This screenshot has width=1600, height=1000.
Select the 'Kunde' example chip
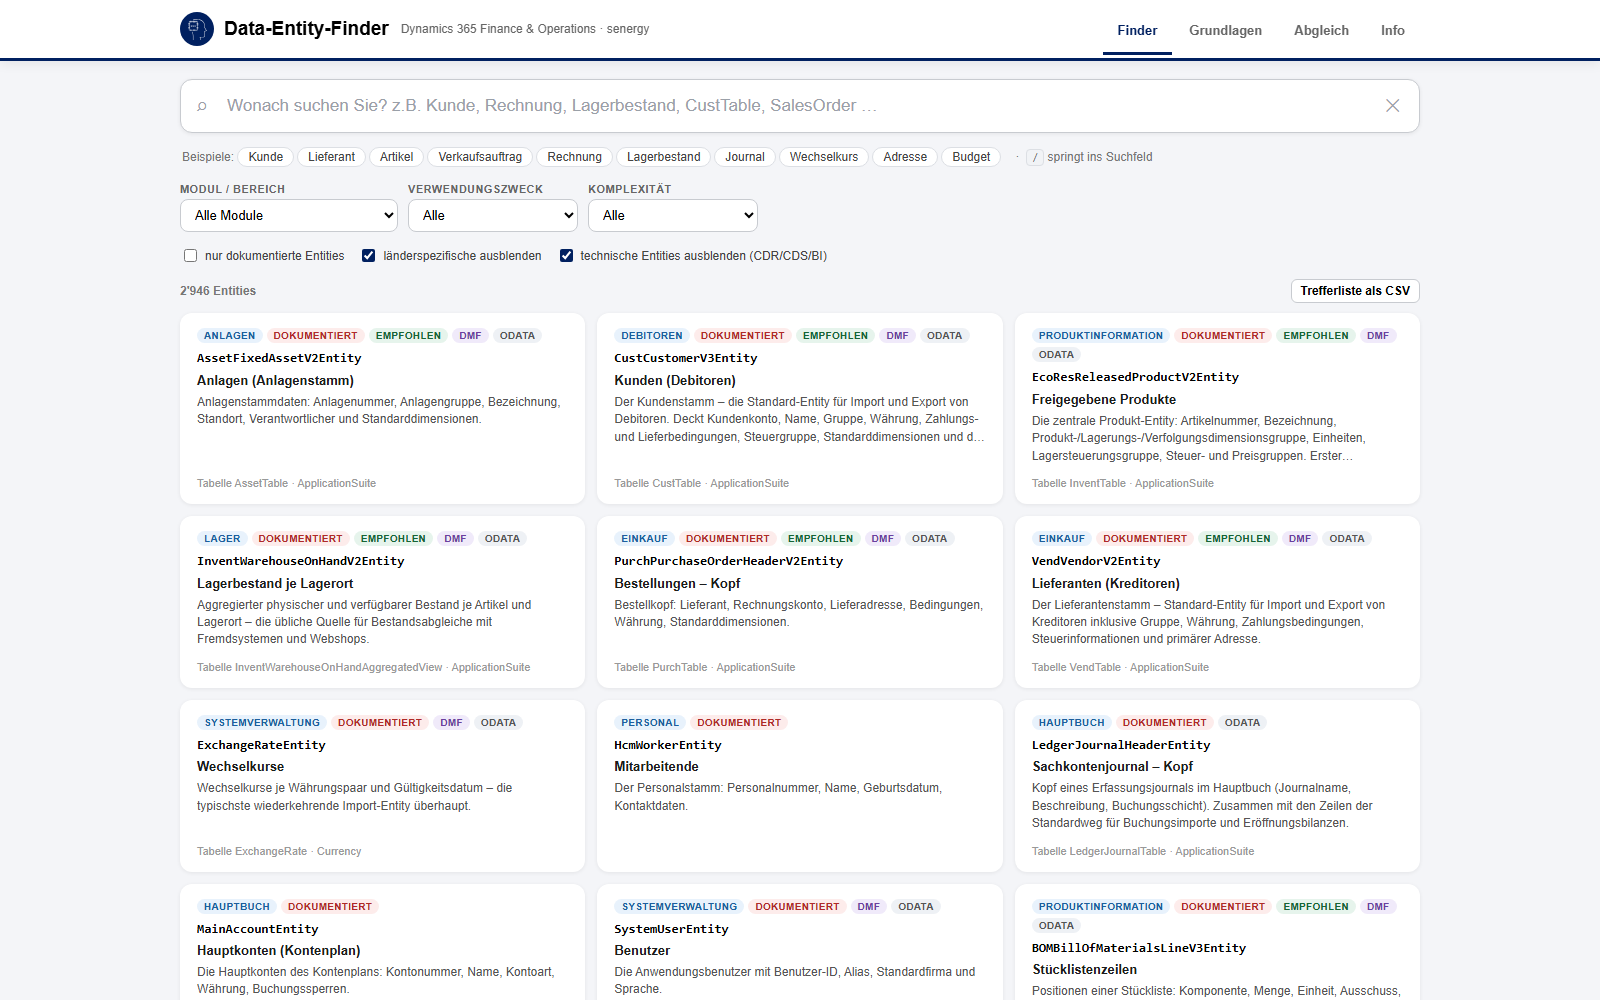(x=266, y=157)
